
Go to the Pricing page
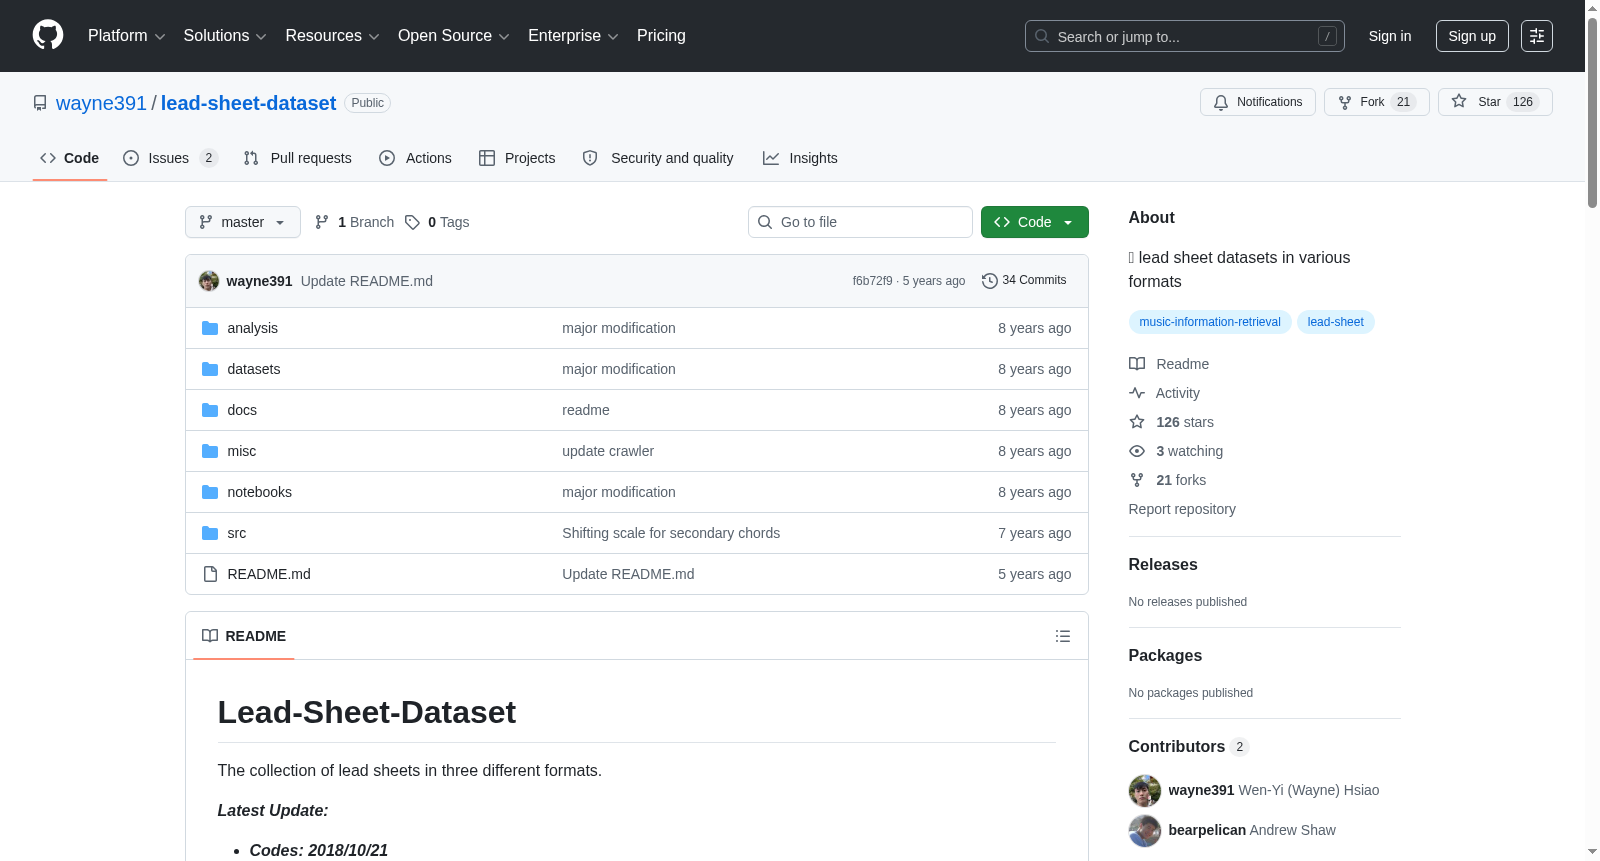pos(661,36)
